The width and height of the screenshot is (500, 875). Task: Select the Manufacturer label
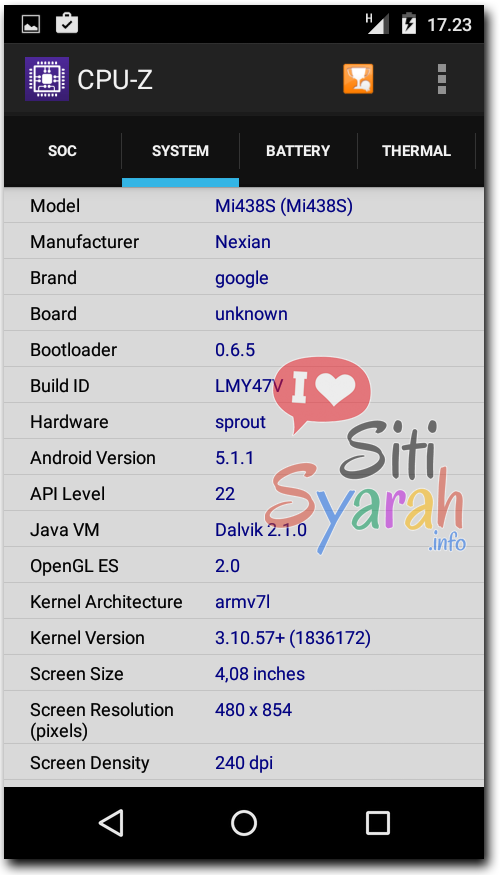point(84,242)
